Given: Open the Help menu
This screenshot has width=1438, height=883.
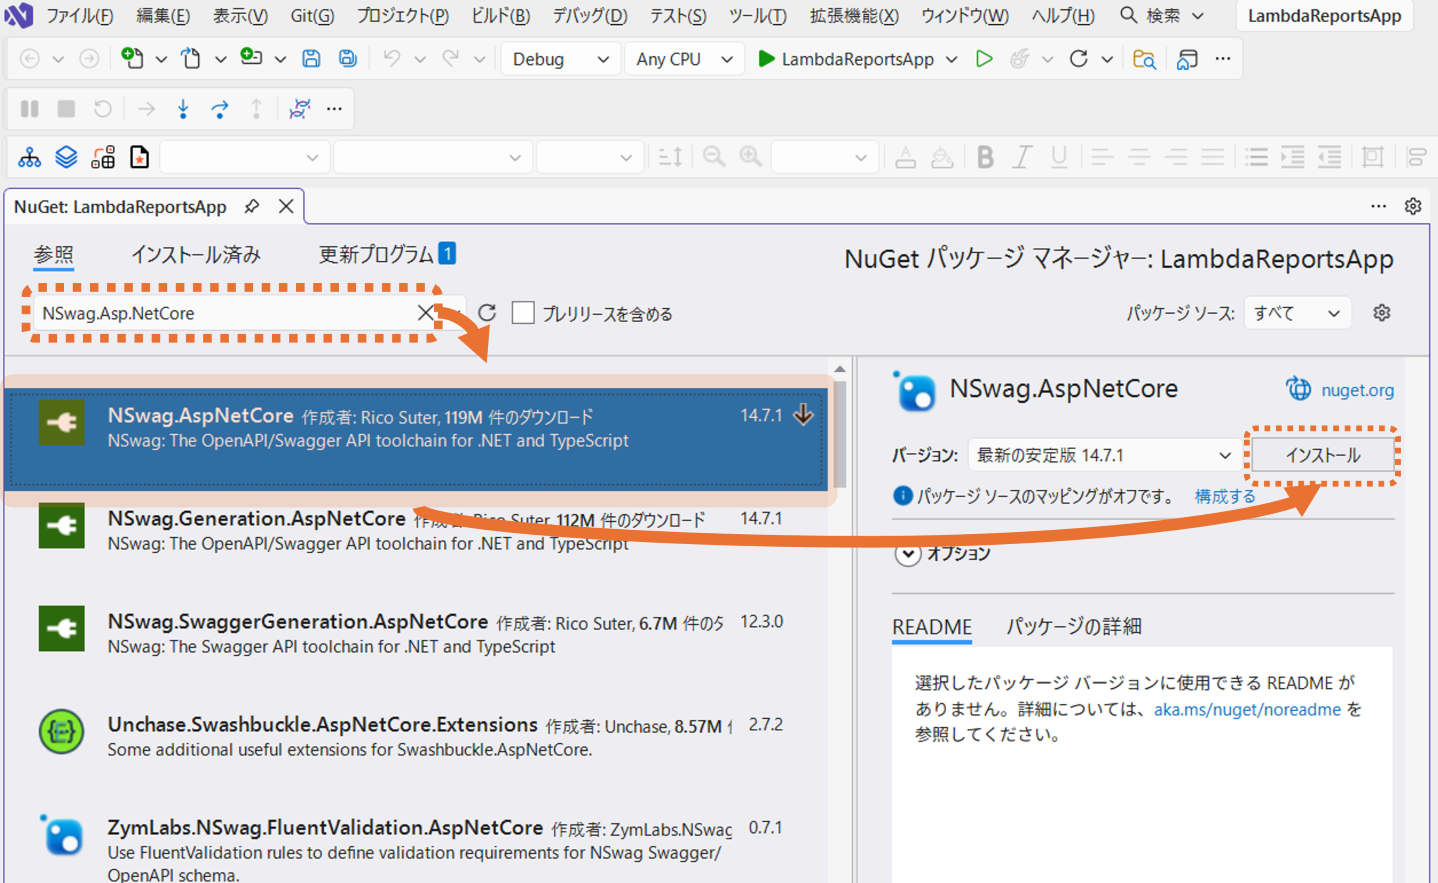Looking at the screenshot, I should click(x=1063, y=16).
